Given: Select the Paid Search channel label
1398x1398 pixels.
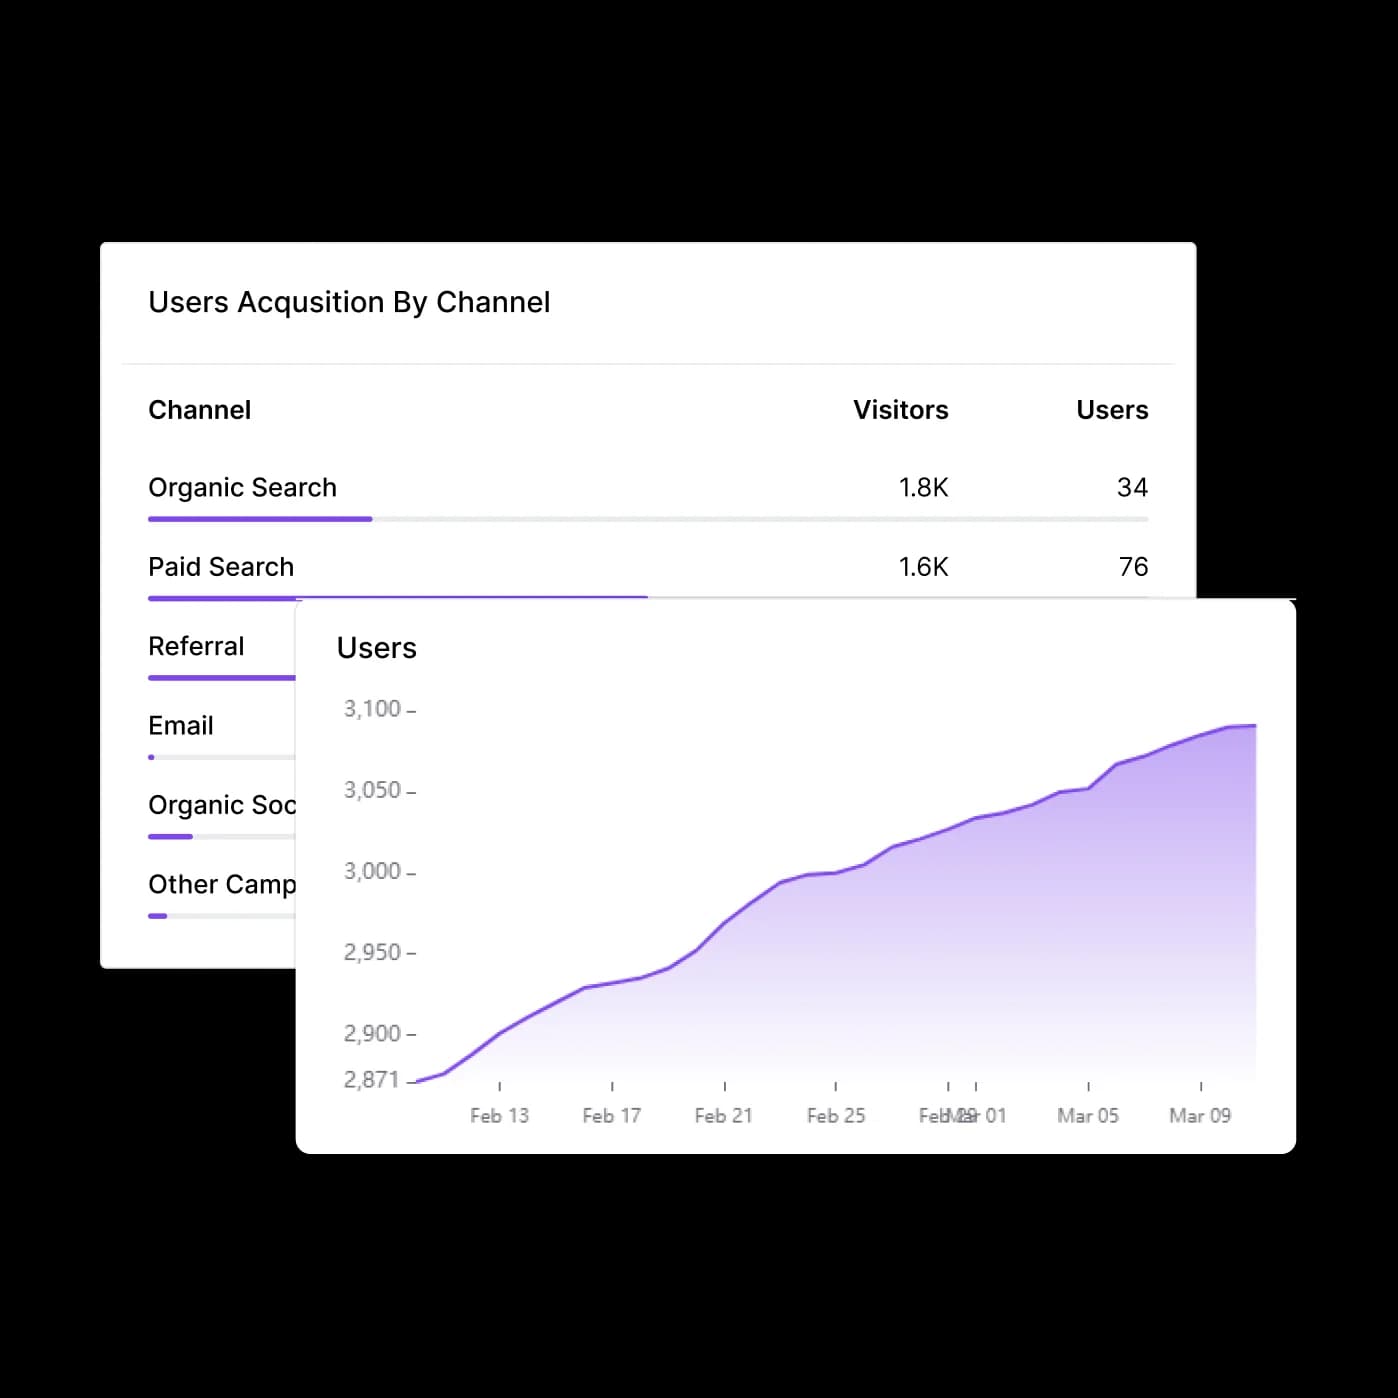Looking at the screenshot, I should [221, 567].
